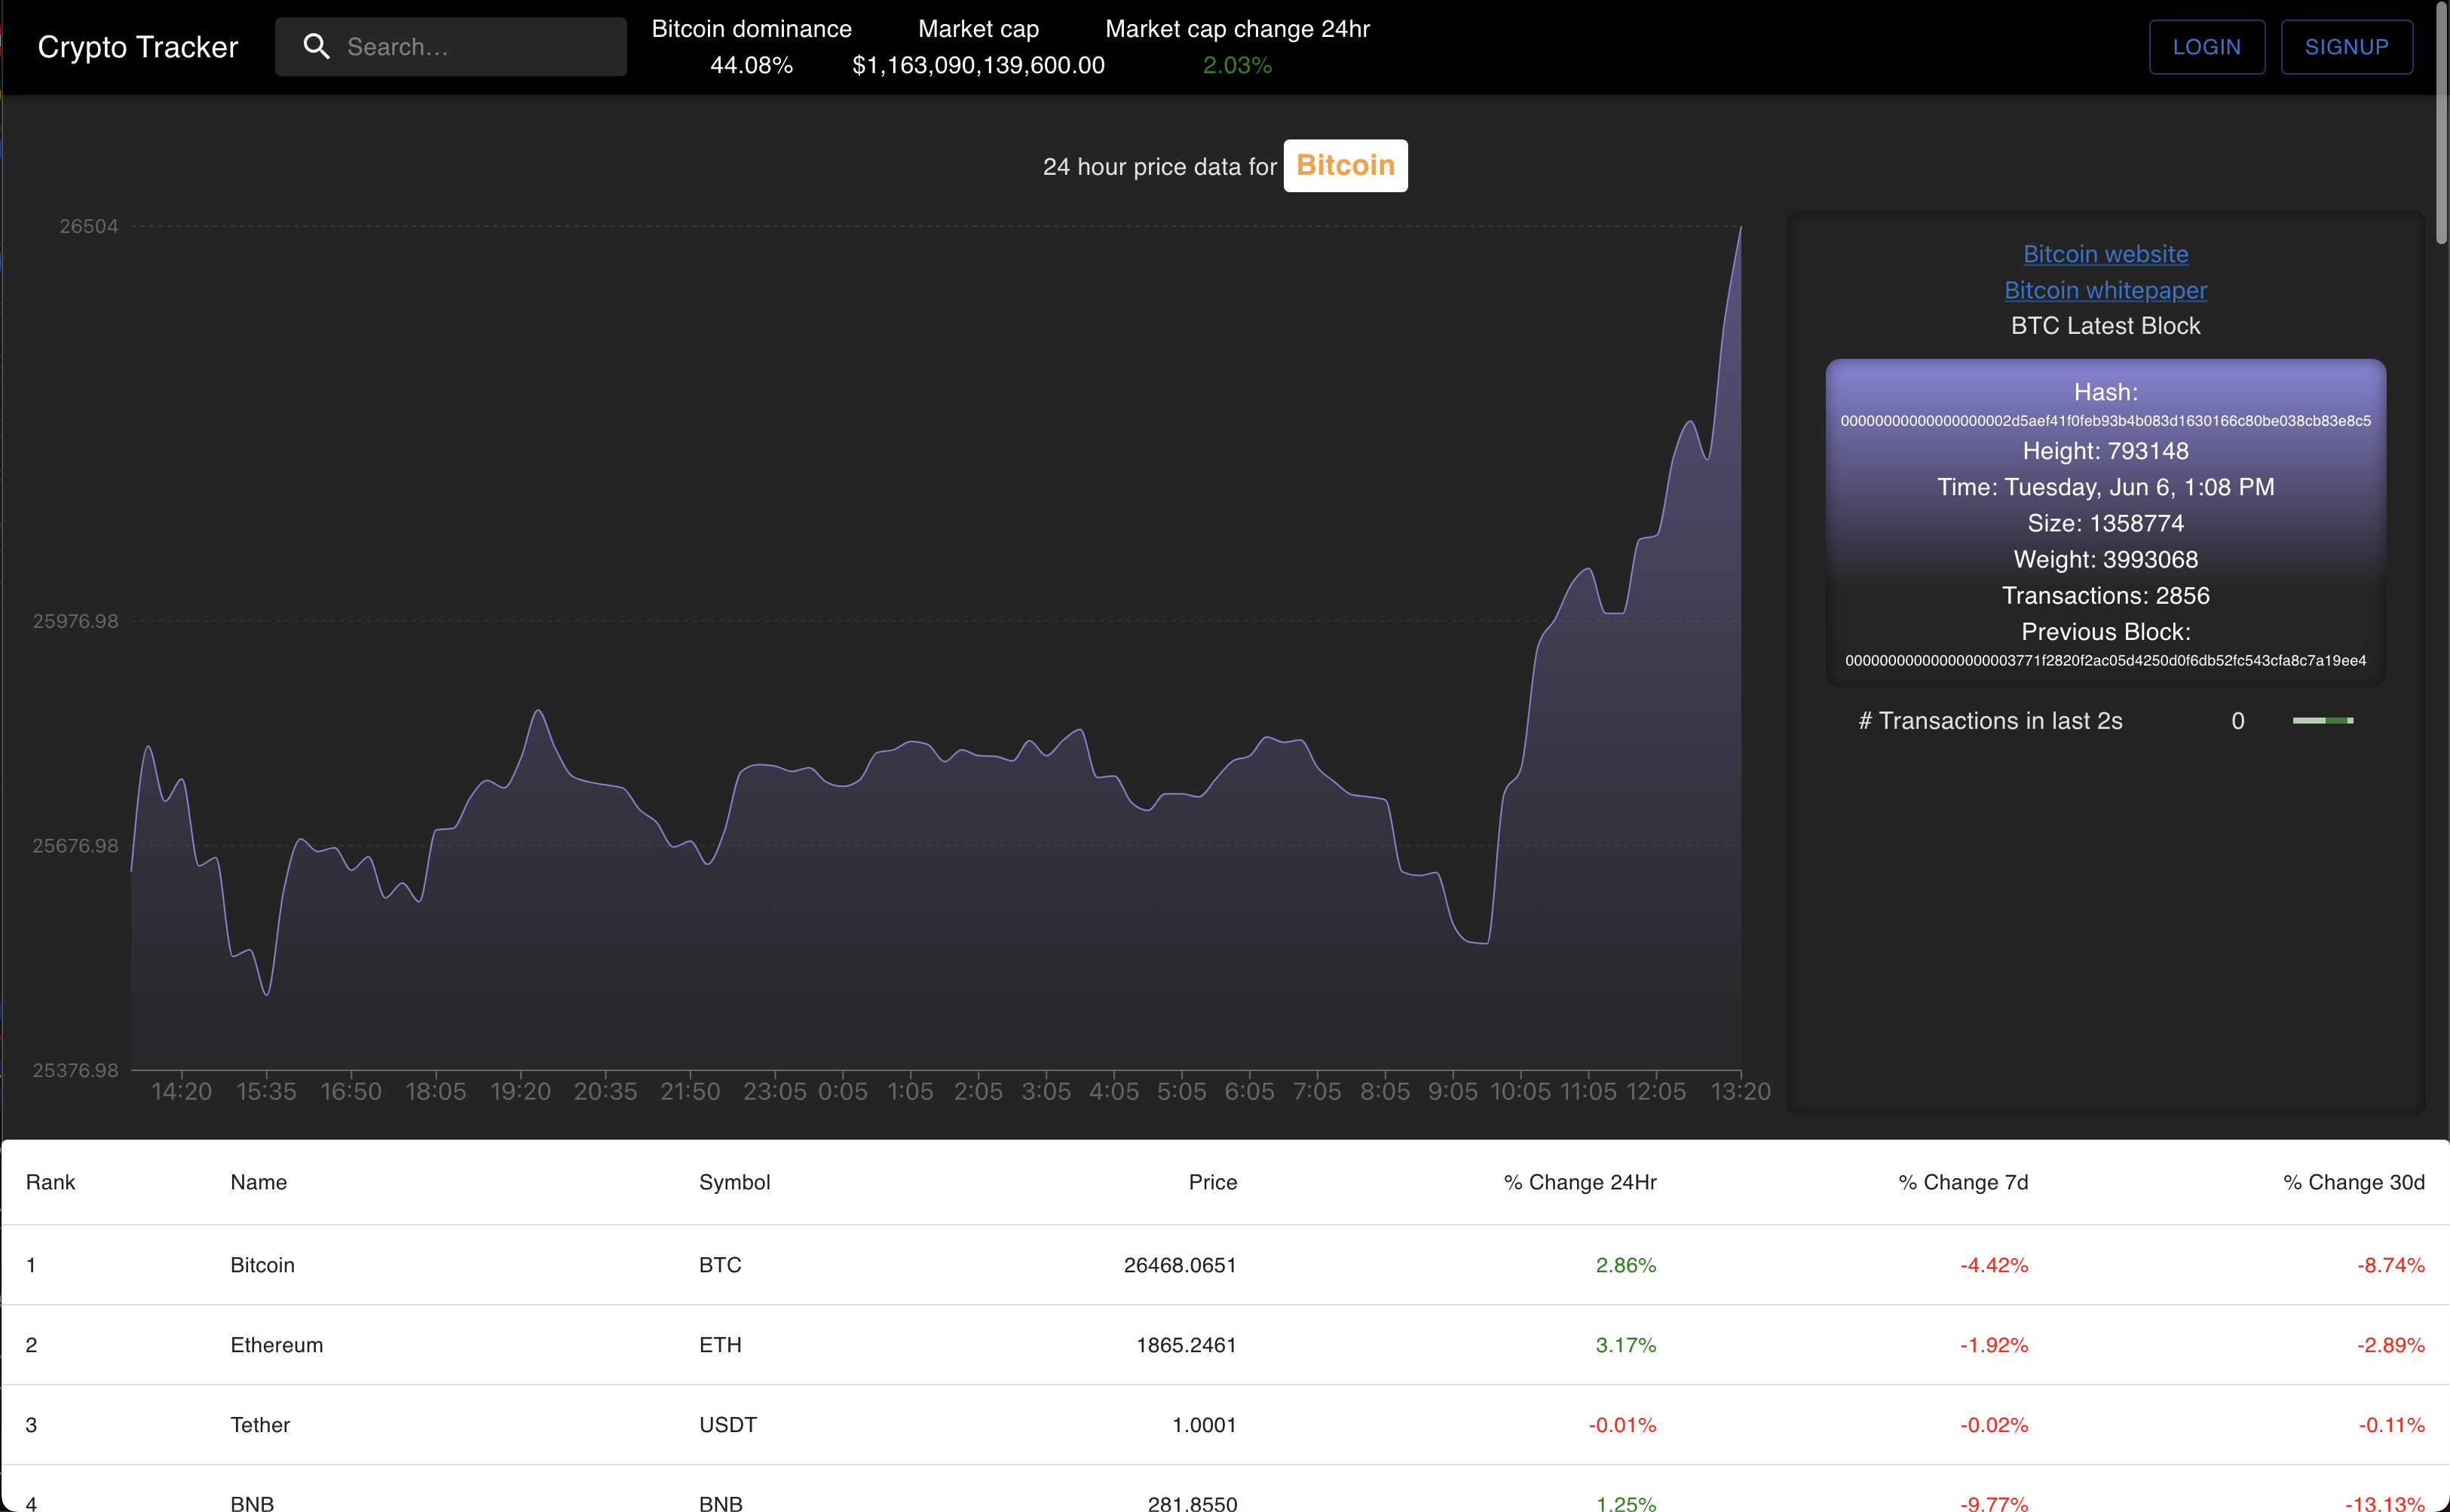The image size is (2450, 1512).
Task: Click Ethereum 24Hr change 3.17%
Action: tap(1626, 1345)
